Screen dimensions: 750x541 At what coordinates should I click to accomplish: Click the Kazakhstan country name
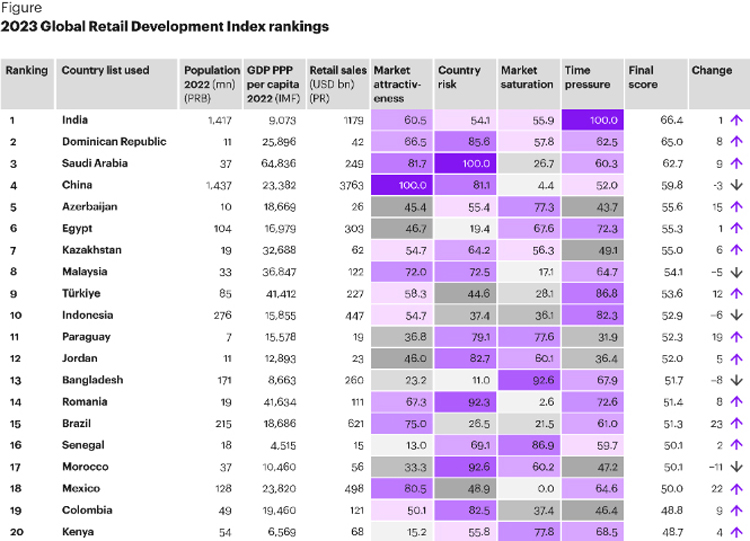96,250
